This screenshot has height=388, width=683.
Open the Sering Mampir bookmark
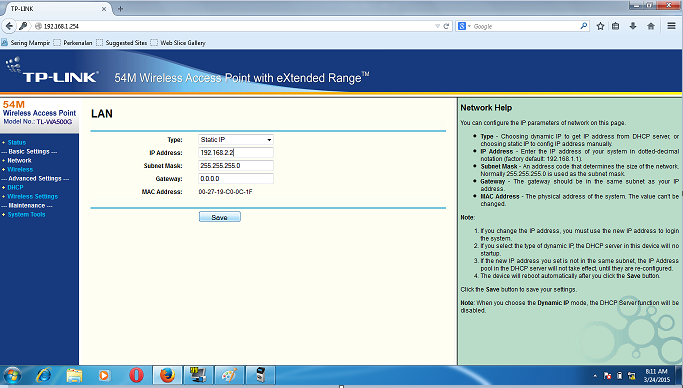[26, 43]
